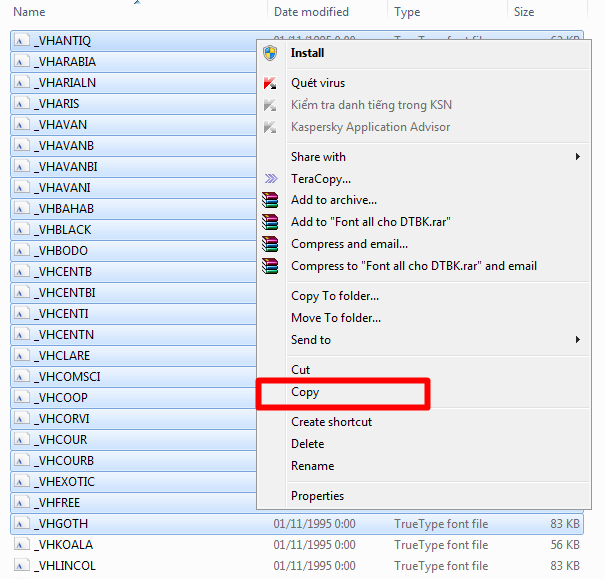Choose Cut from the context menu

300,370
